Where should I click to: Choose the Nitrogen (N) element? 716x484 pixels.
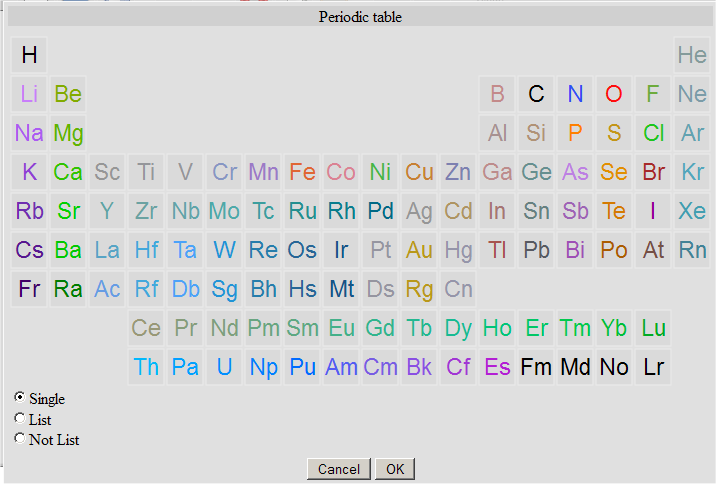pos(575,94)
